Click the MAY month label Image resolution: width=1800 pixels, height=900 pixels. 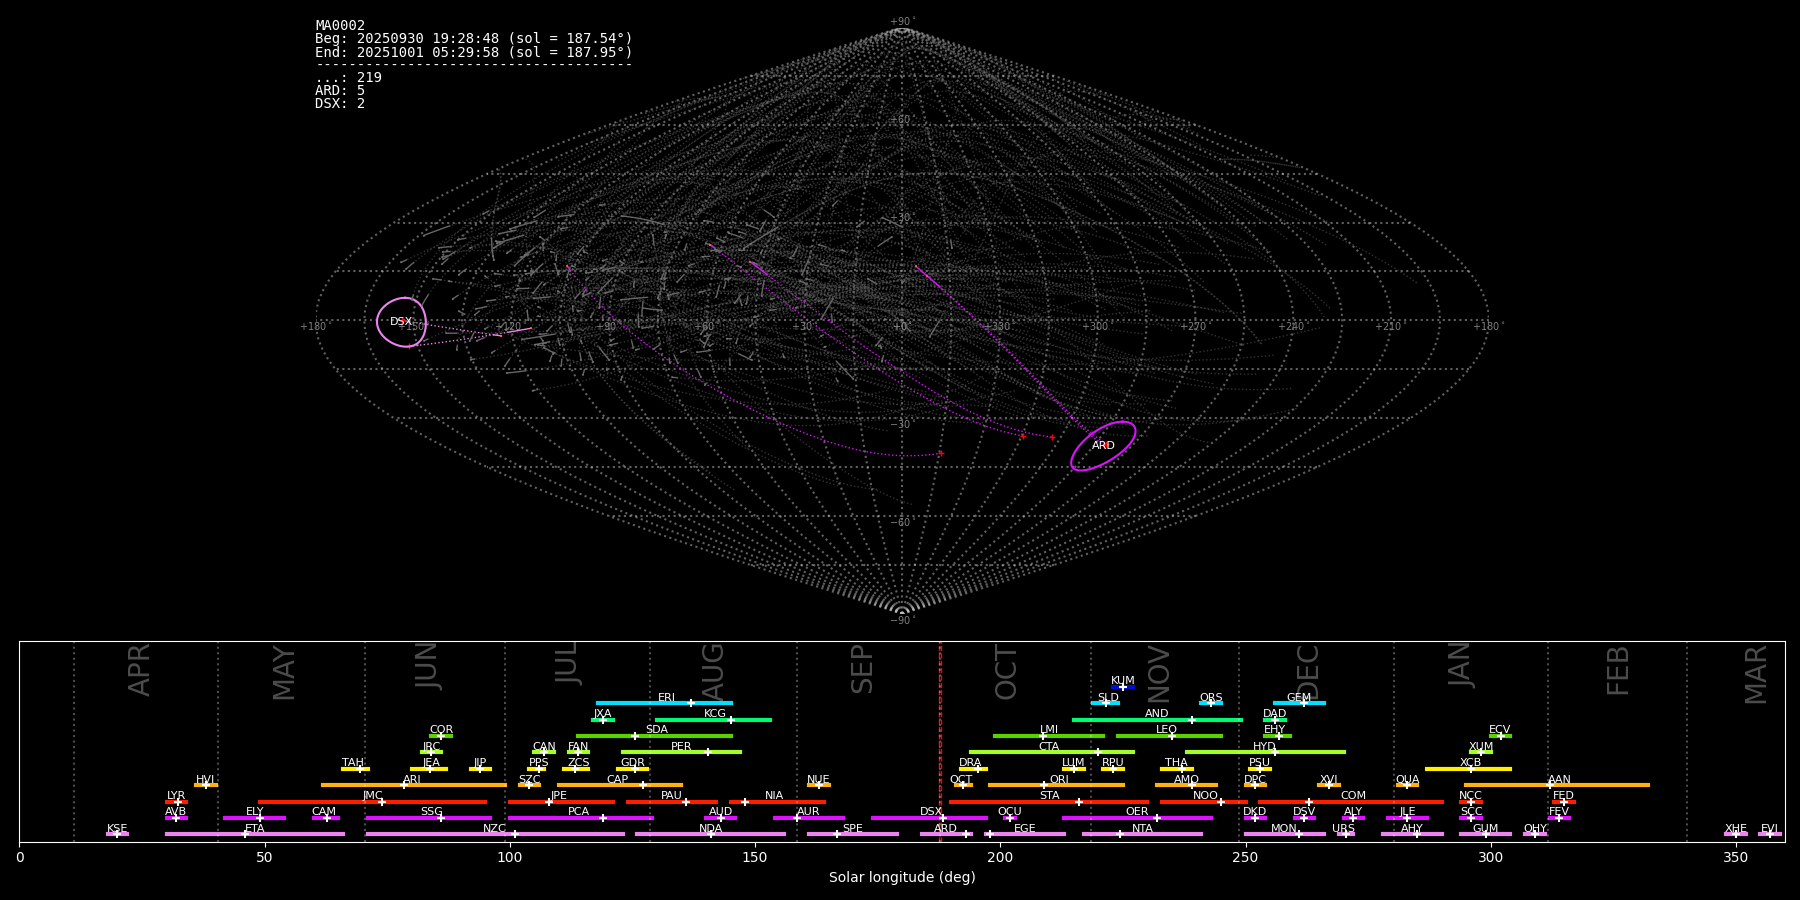(284, 673)
